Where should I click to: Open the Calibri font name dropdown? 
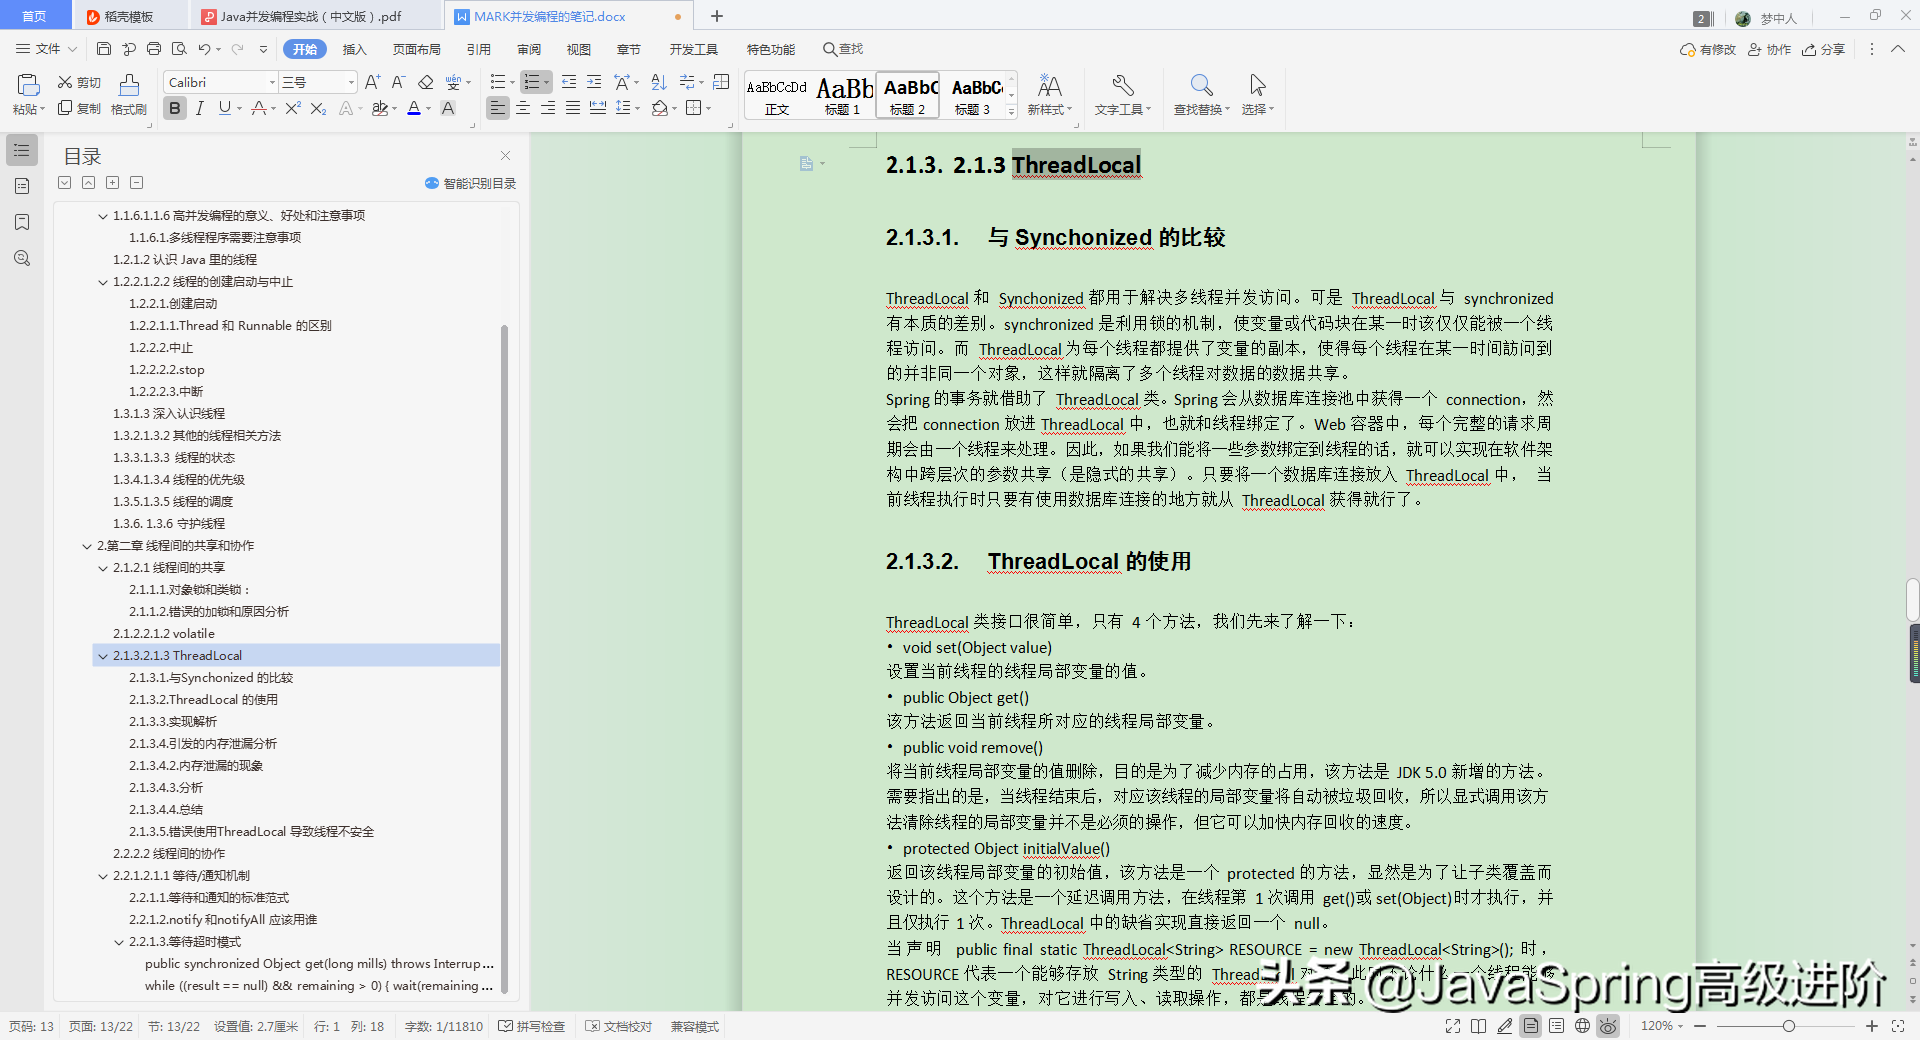coord(271,82)
